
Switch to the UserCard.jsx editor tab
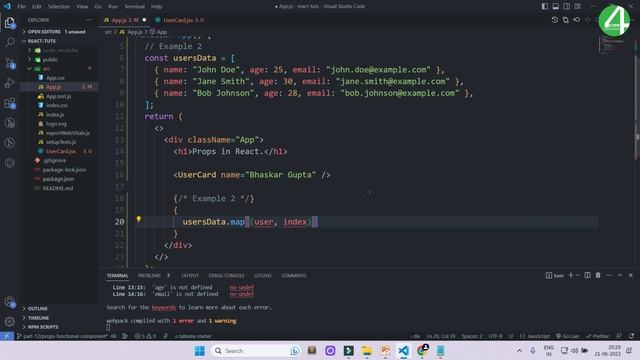click(x=180, y=20)
